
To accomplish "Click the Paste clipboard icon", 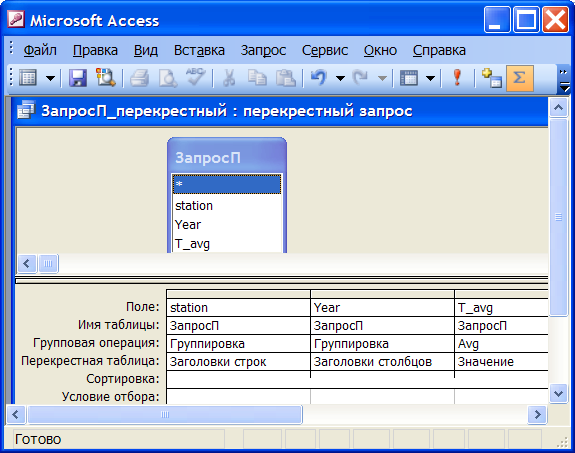I will tap(285, 78).
